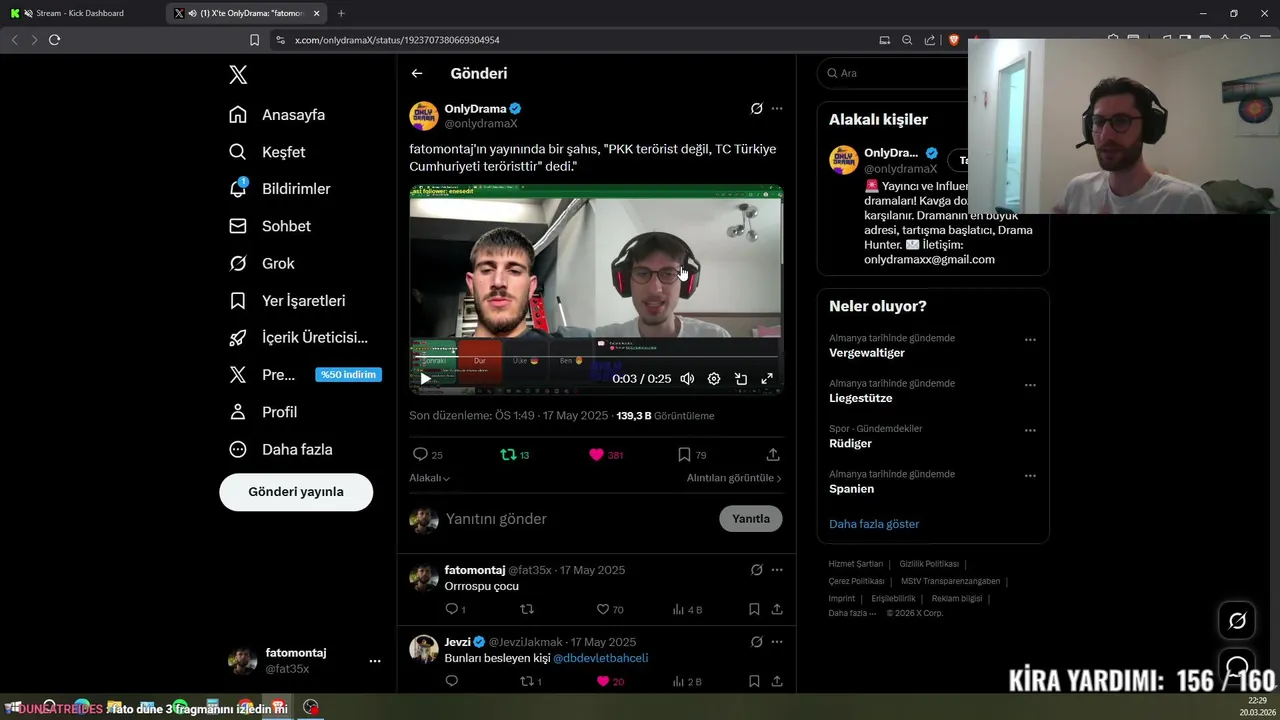Unlike the post with 381 likes

[606, 455]
